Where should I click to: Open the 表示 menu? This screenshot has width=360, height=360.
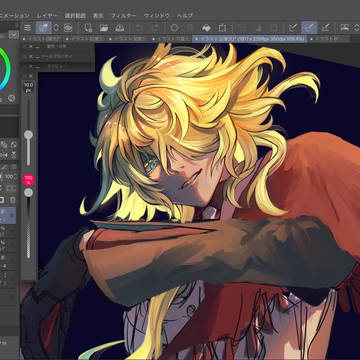pos(98,16)
